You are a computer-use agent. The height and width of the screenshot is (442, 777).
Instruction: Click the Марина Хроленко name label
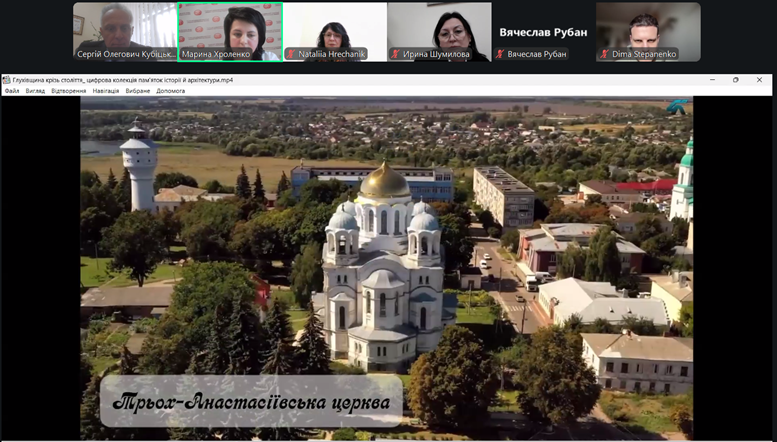point(216,54)
